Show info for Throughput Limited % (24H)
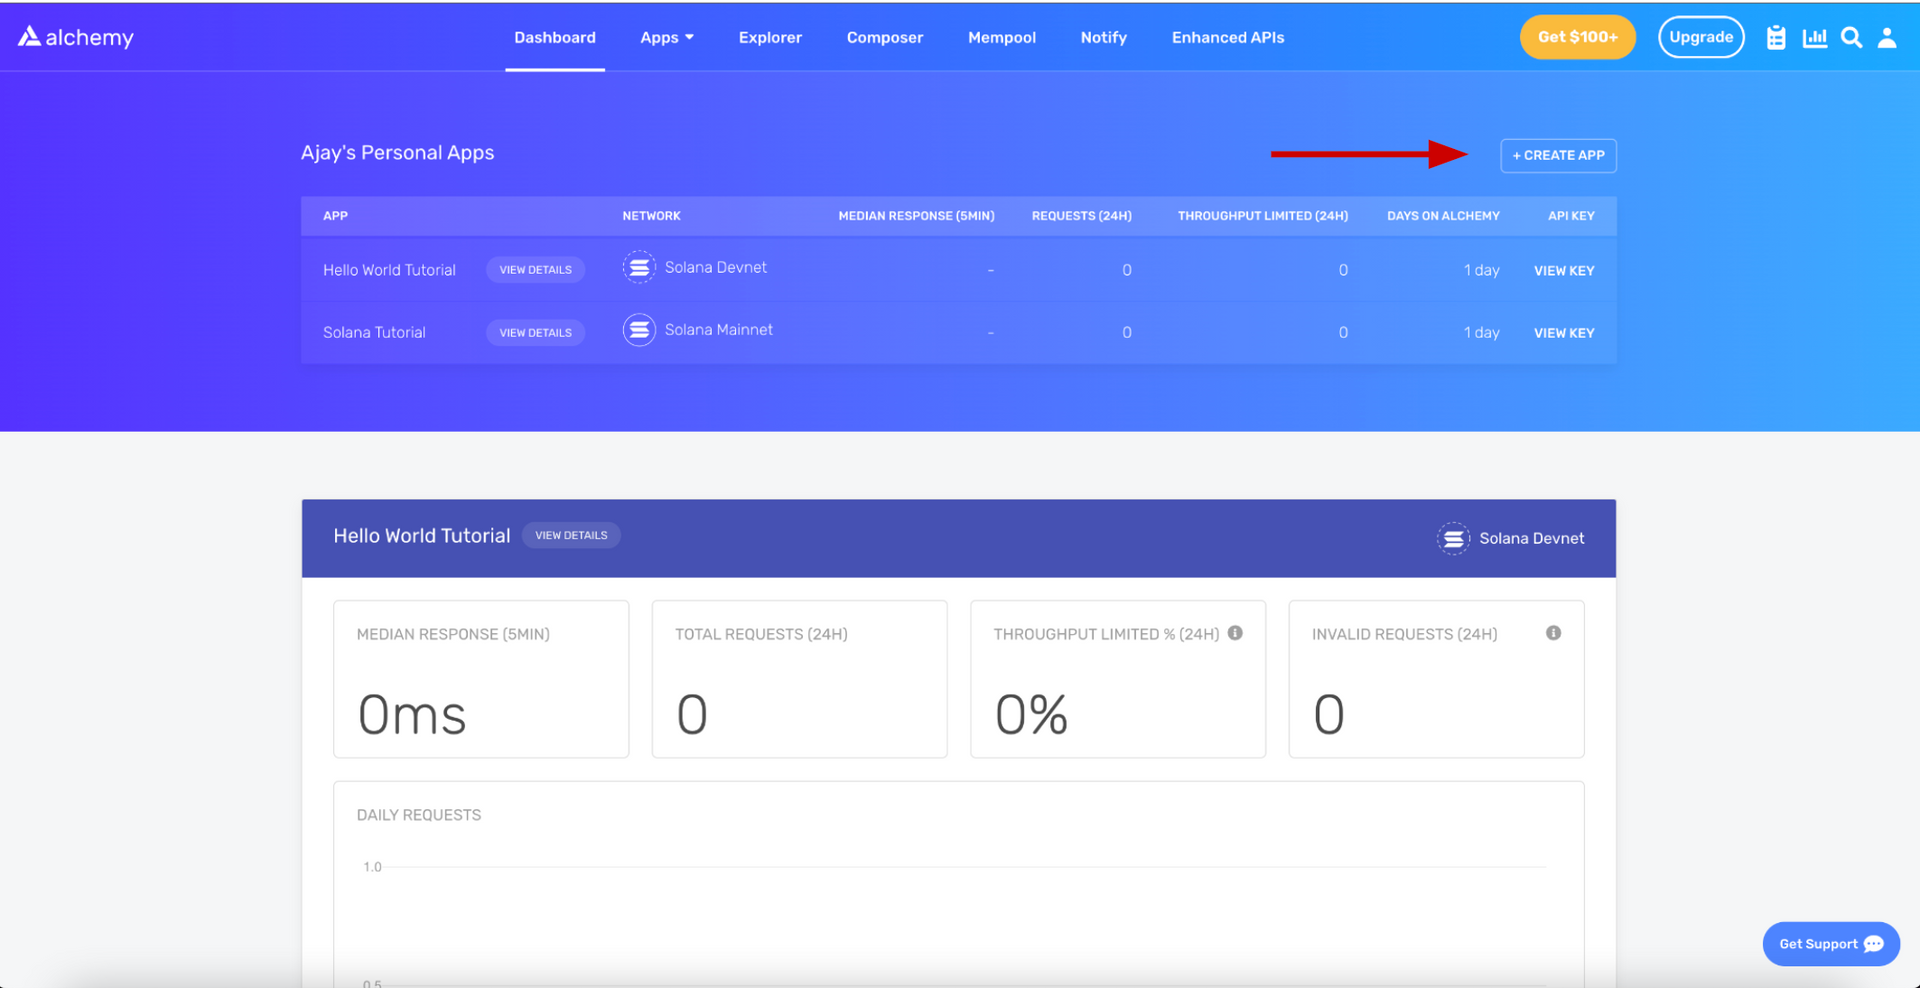 1235,633
